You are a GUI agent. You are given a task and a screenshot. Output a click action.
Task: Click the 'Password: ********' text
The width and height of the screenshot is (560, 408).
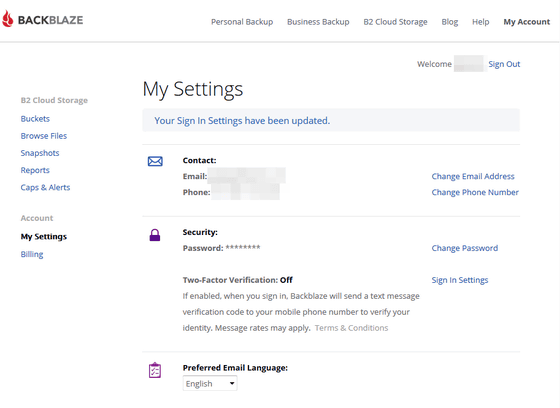pyautogui.click(x=221, y=248)
